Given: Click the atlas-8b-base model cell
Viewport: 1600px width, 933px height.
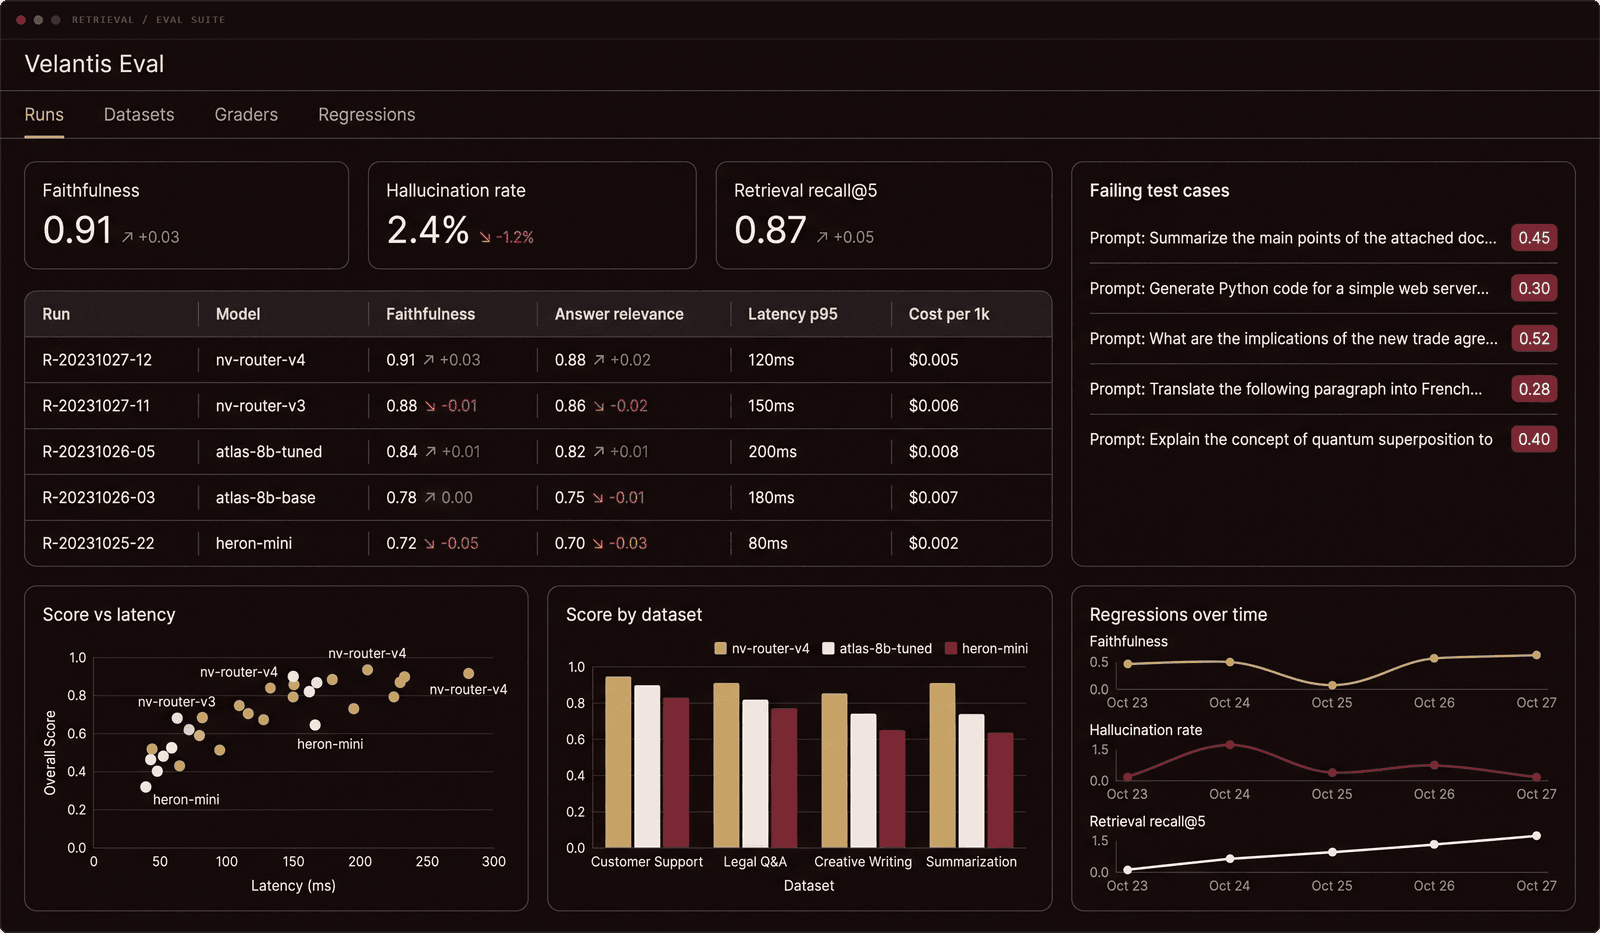Looking at the screenshot, I should coord(266,498).
